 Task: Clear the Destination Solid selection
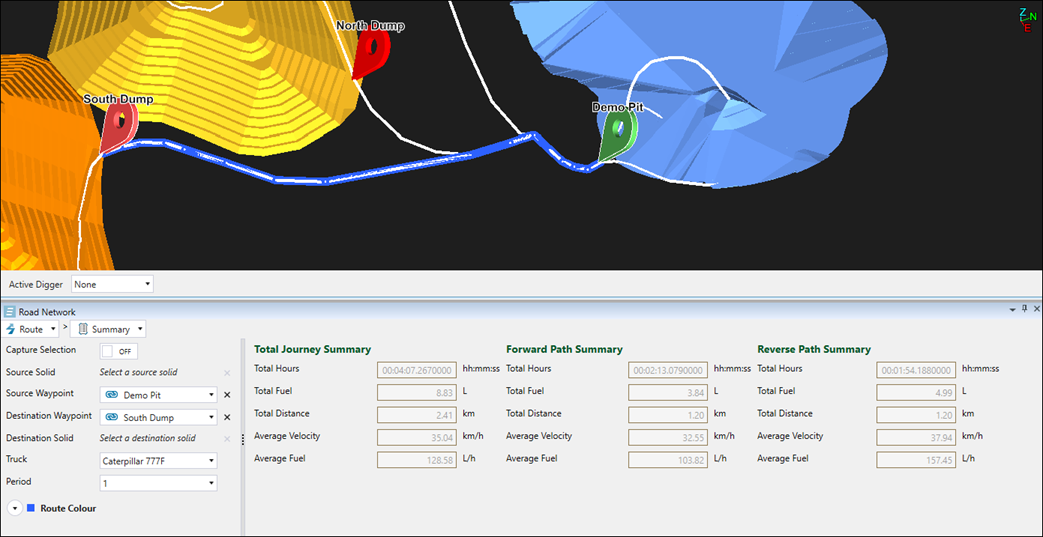click(227, 439)
